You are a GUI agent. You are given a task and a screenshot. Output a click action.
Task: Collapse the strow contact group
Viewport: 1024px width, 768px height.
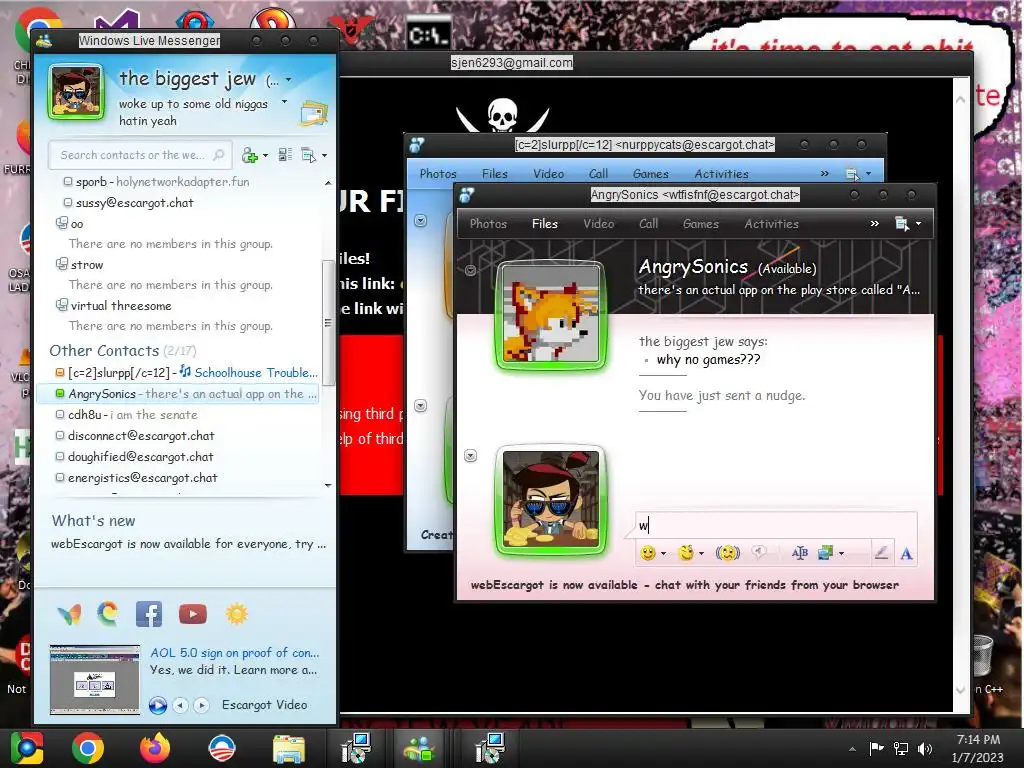tap(62, 264)
